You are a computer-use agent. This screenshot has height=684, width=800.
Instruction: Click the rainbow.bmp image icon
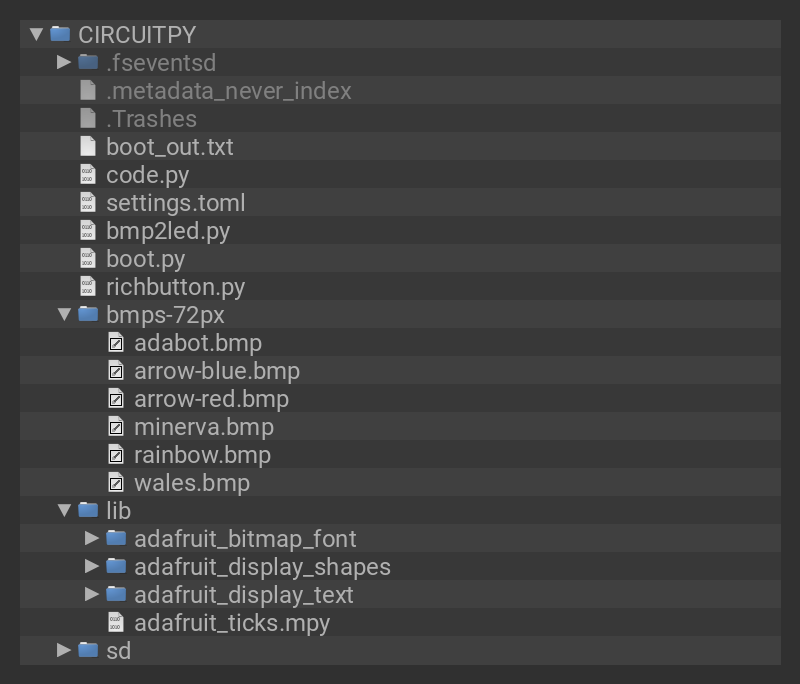116,455
